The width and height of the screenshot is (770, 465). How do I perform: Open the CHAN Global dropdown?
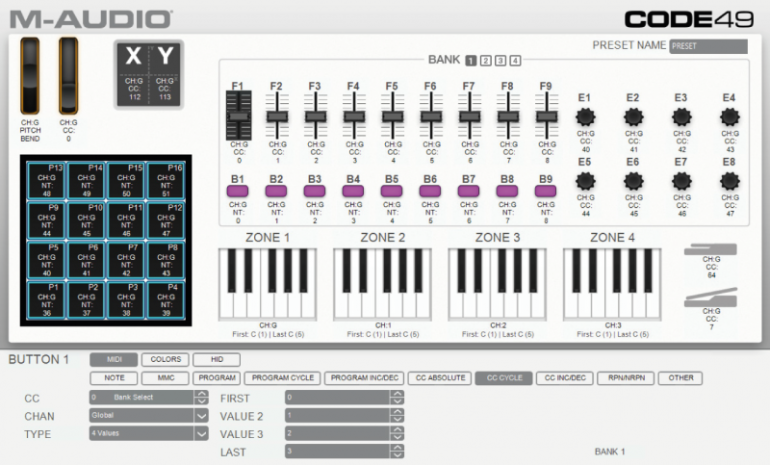149,415
